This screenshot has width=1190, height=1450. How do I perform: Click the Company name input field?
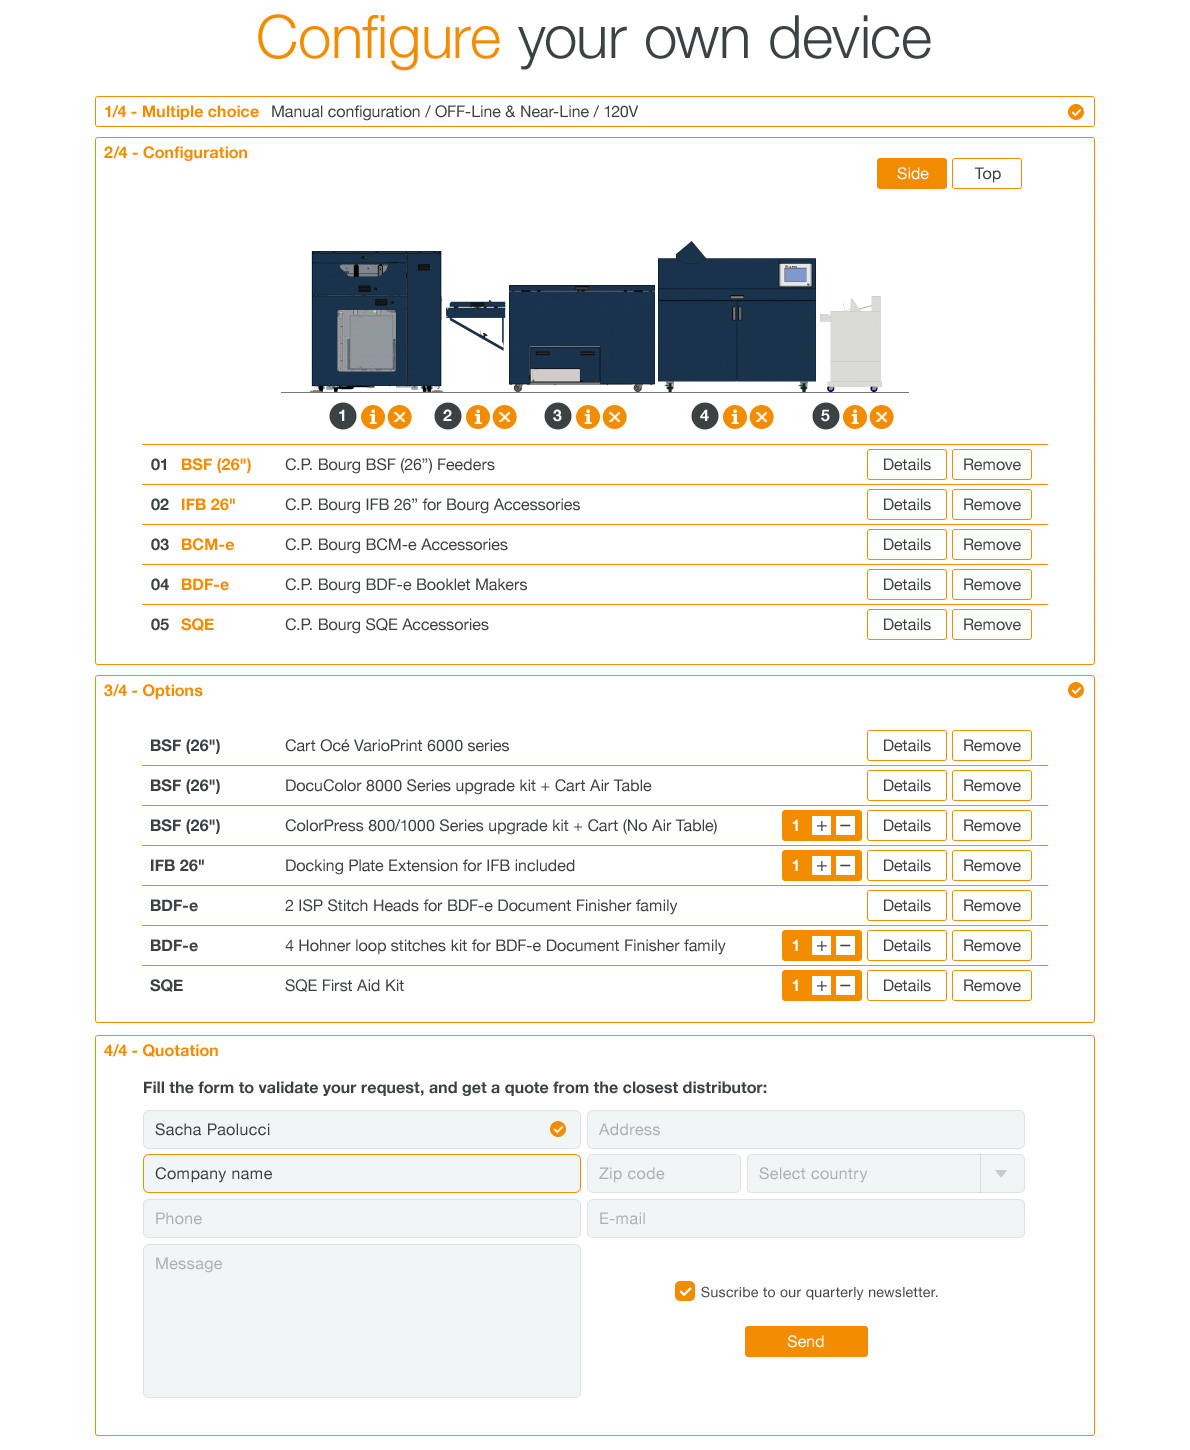(362, 1174)
